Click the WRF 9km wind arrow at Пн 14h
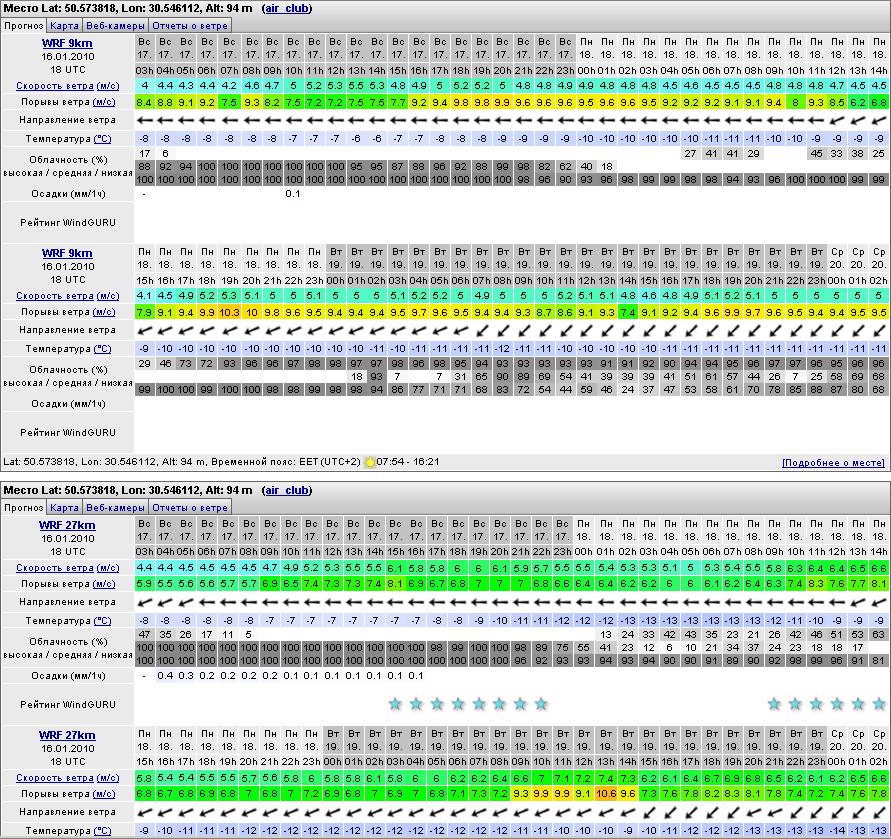This screenshot has width=891, height=839. tap(878, 120)
